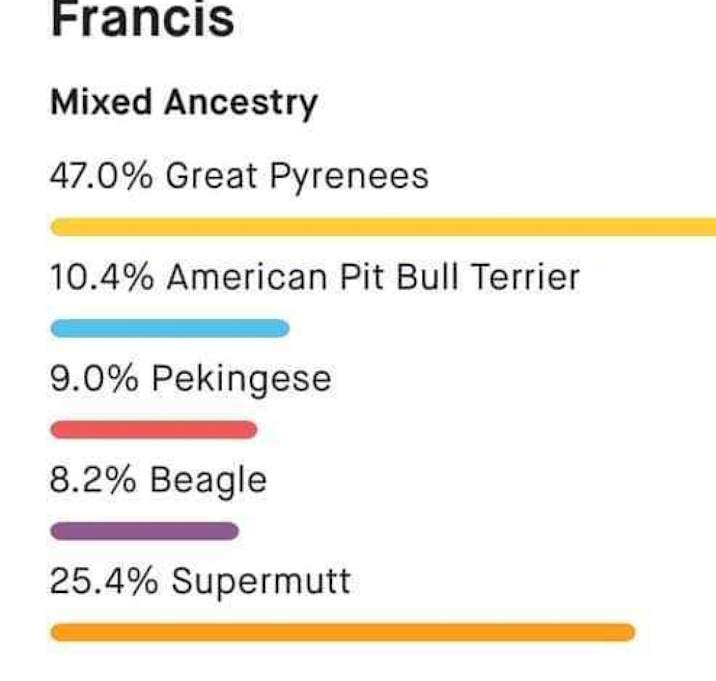Click the 10.4% percentage value
The height and width of the screenshot is (681, 716).
click(x=102, y=277)
